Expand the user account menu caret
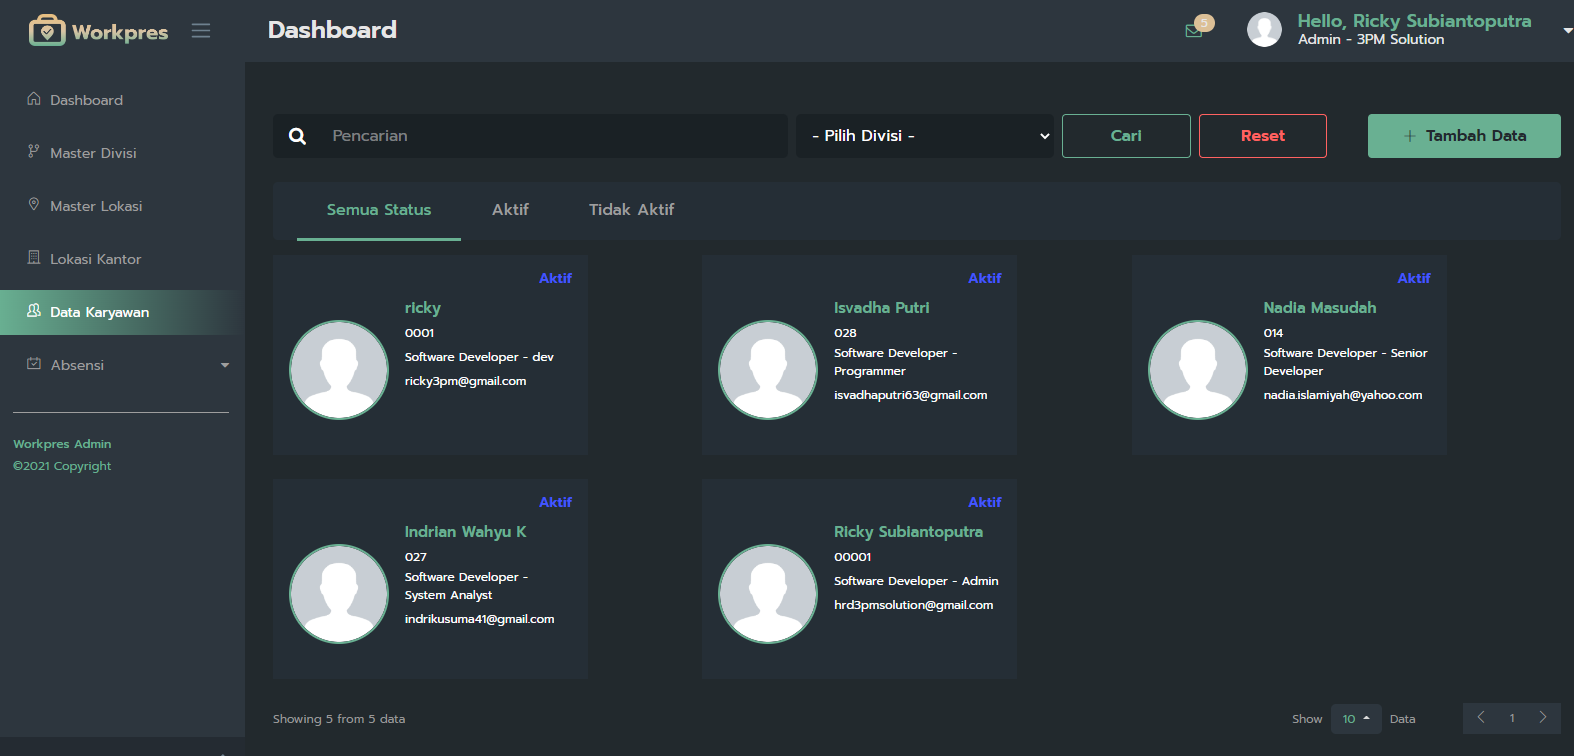This screenshot has height=756, width=1574. coord(1567,31)
